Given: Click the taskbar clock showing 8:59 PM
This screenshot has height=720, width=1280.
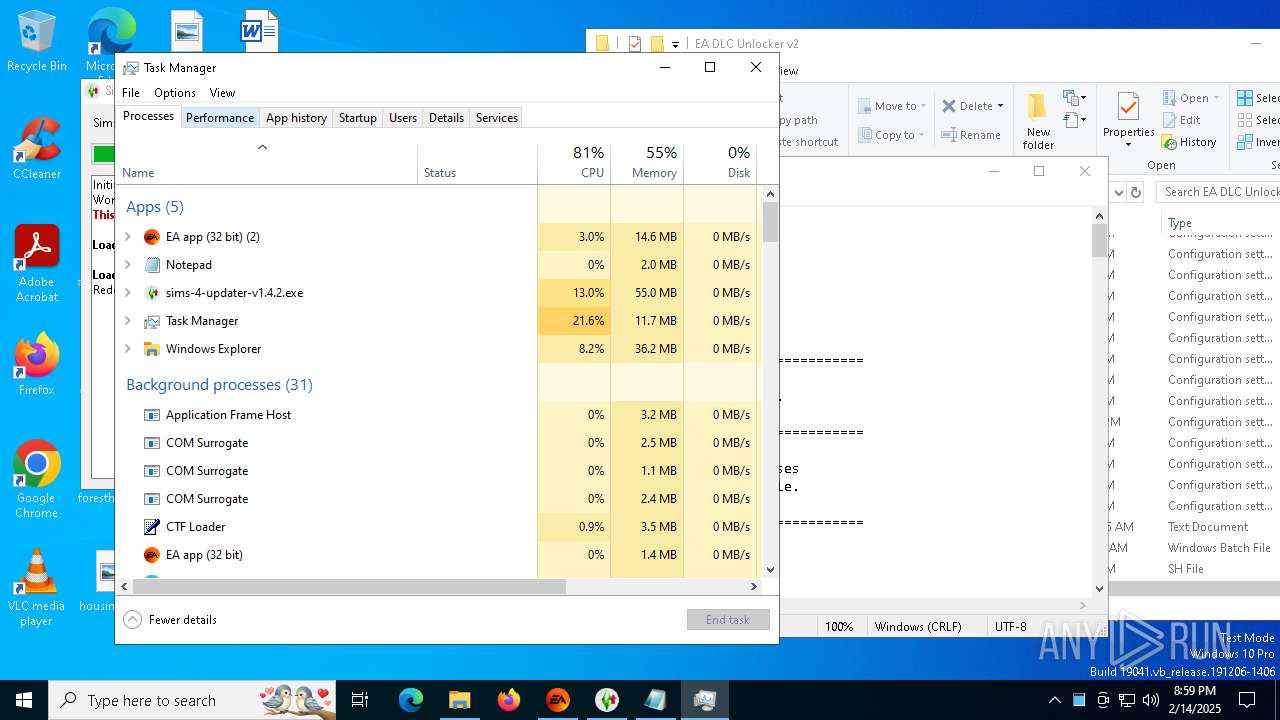Looking at the screenshot, I should coord(1194,700).
